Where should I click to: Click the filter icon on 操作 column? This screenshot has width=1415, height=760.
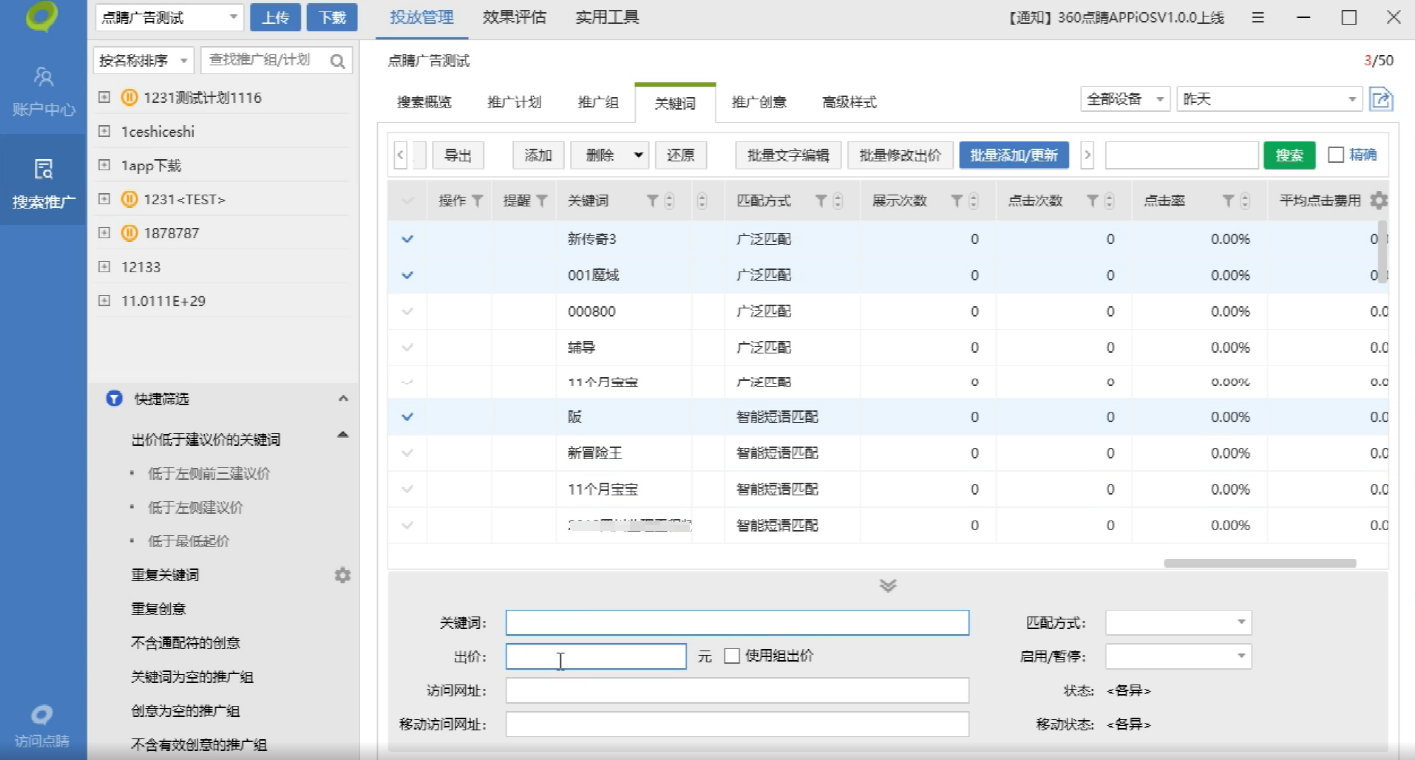(x=477, y=201)
